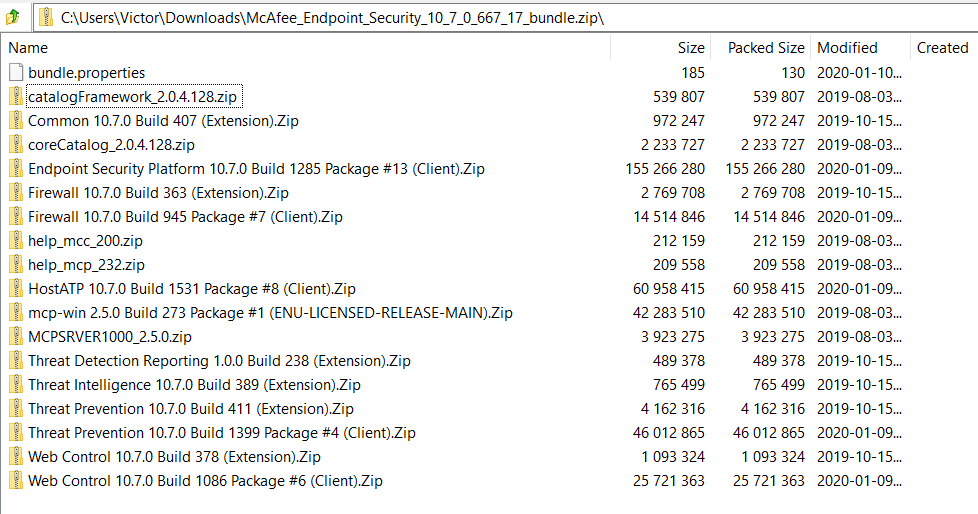Click the coreCatalog_2.0.4.128.zip archive icon
This screenshot has height=514, width=978.
[x=15, y=144]
